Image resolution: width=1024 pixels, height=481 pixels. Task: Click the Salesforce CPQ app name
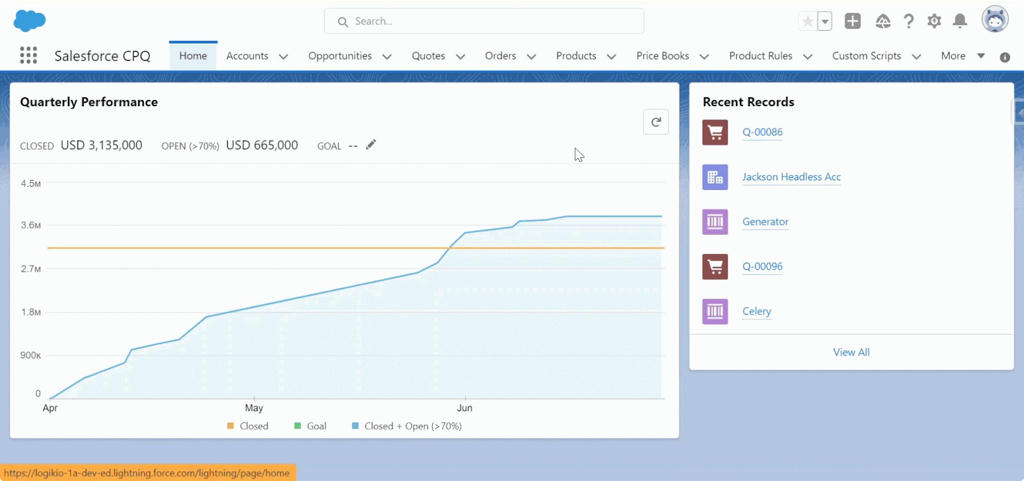point(103,56)
